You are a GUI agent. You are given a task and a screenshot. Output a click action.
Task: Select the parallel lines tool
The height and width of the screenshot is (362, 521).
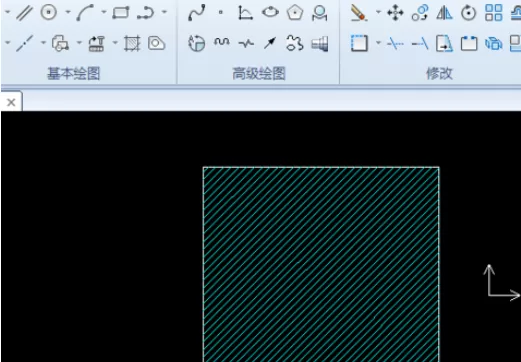pyautogui.click(x=24, y=13)
